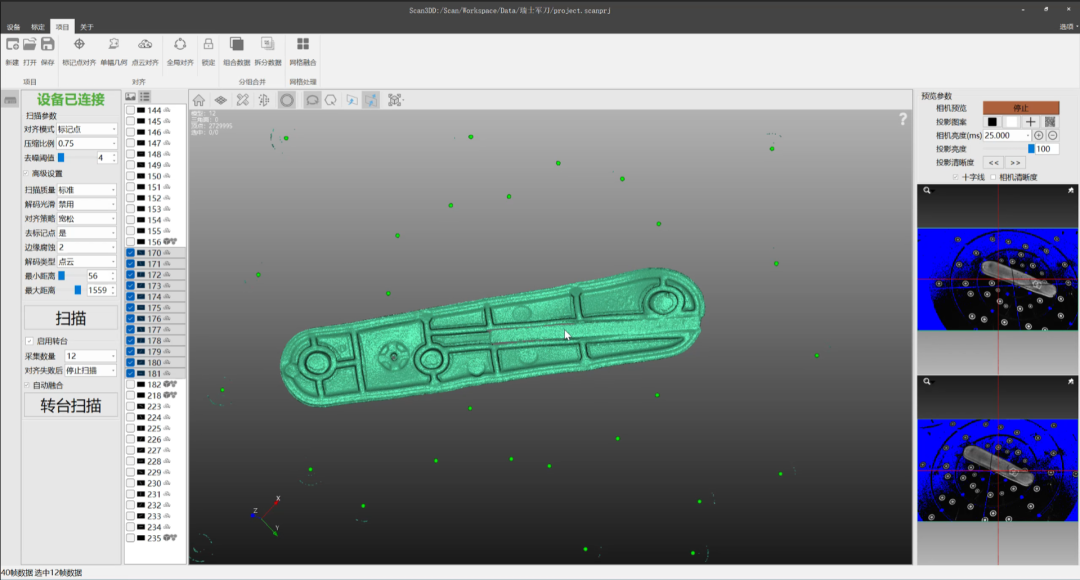Click 组合数据 combine data icon
The image size is (1080, 580).
pyautogui.click(x=236, y=44)
